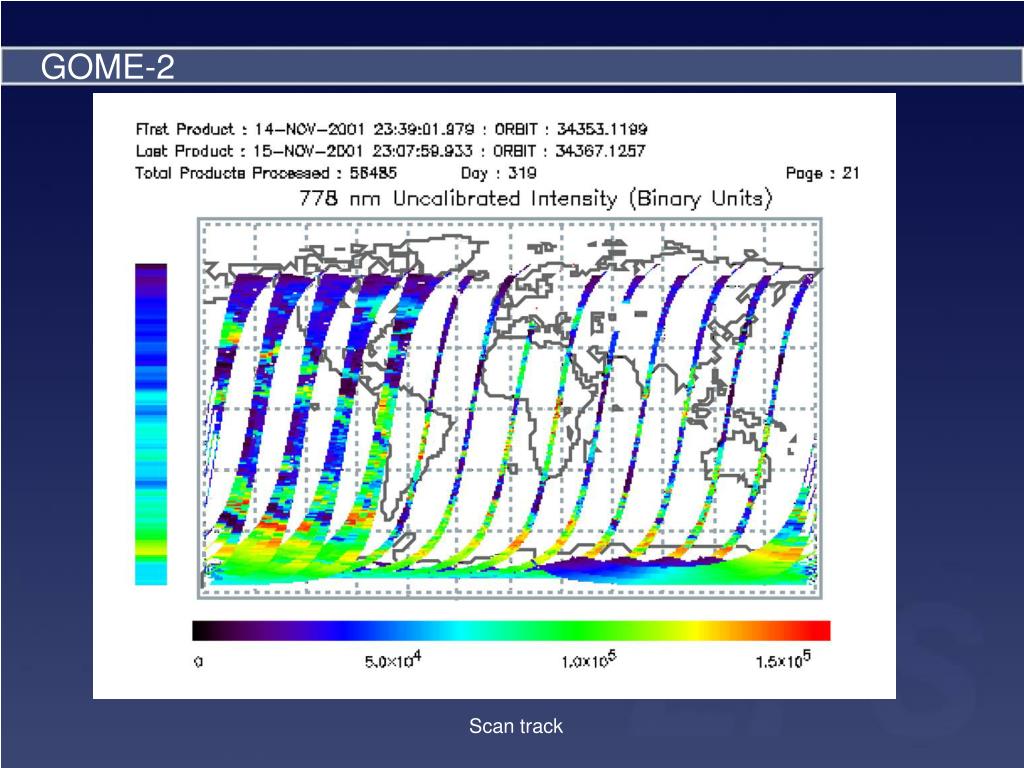Click the 'Last Product : 15-NOV-2001' line

[x=391, y=151]
